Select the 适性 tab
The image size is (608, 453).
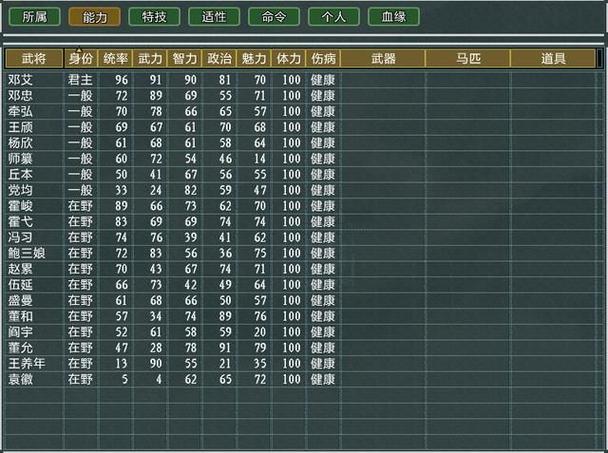(x=213, y=17)
